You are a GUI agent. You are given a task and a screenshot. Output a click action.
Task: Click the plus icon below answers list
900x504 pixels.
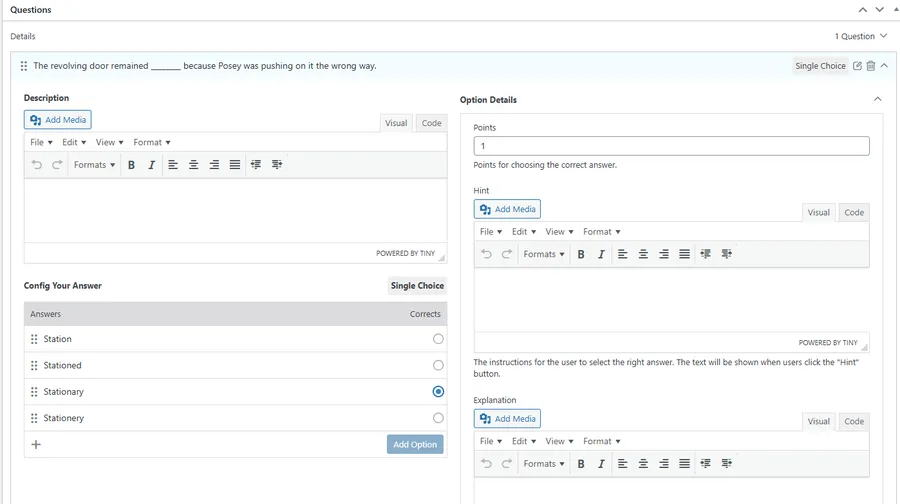[36, 444]
